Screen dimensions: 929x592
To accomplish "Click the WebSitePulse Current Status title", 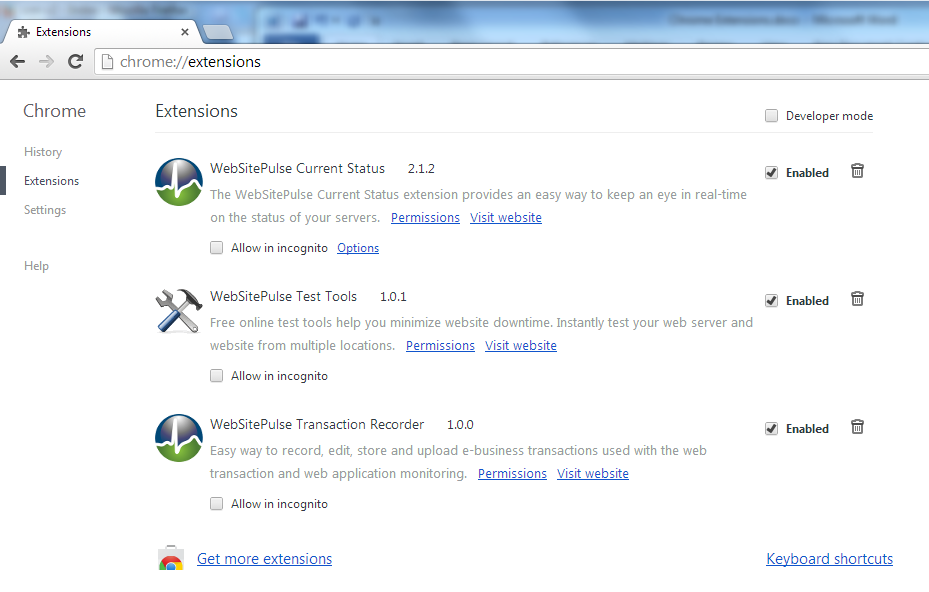I will (x=297, y=168).
